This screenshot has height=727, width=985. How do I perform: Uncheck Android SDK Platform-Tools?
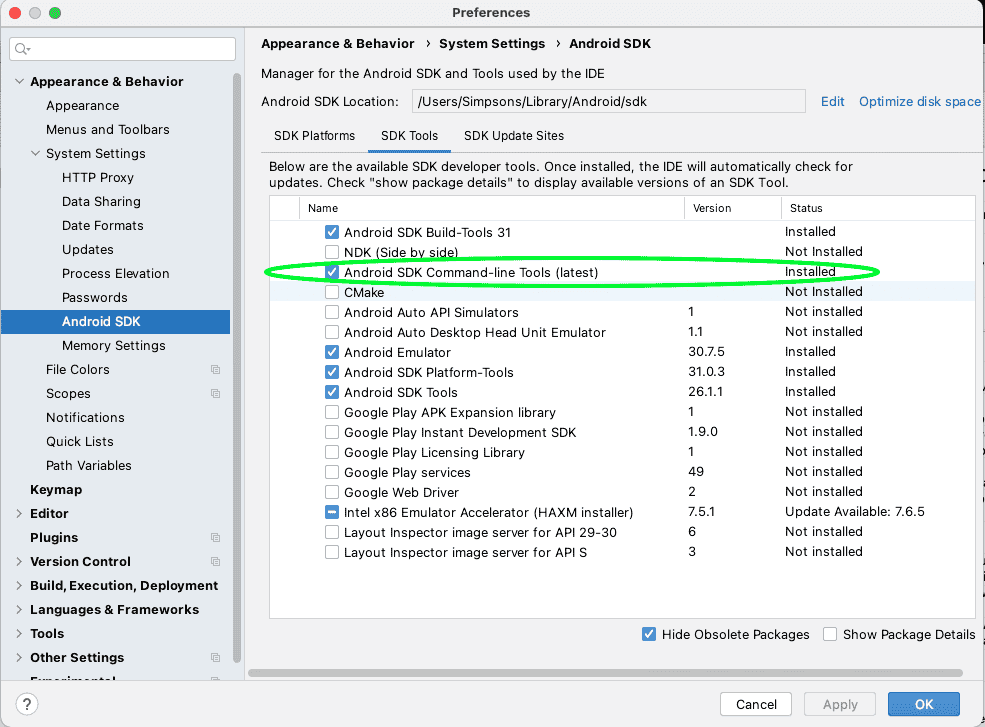point(332,372)
